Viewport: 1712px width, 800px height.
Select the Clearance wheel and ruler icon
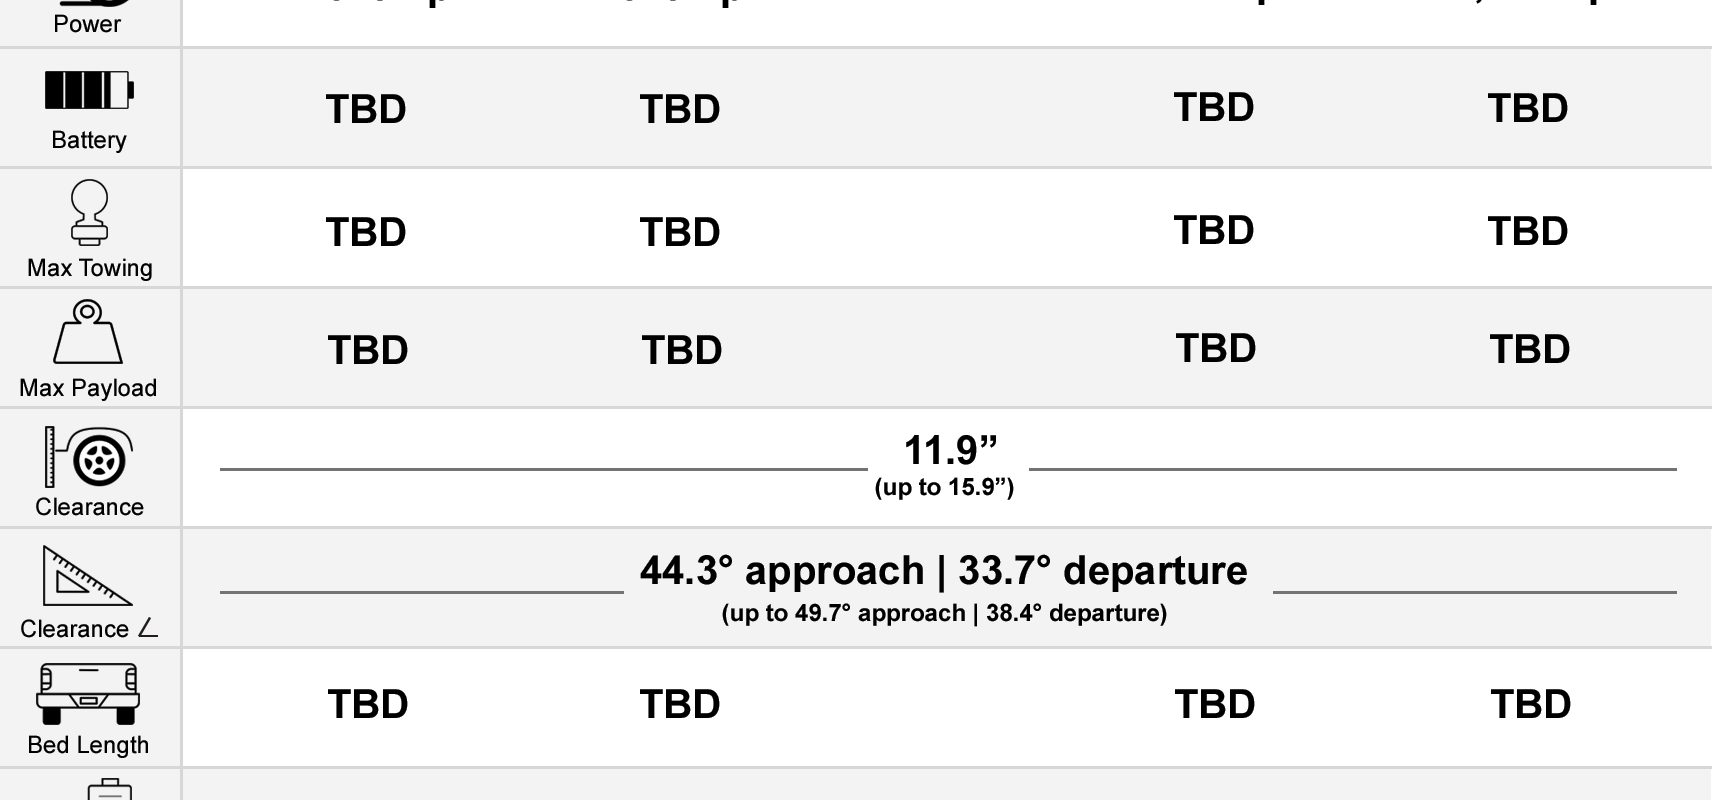pyautogui.click(x=88, y=456)
